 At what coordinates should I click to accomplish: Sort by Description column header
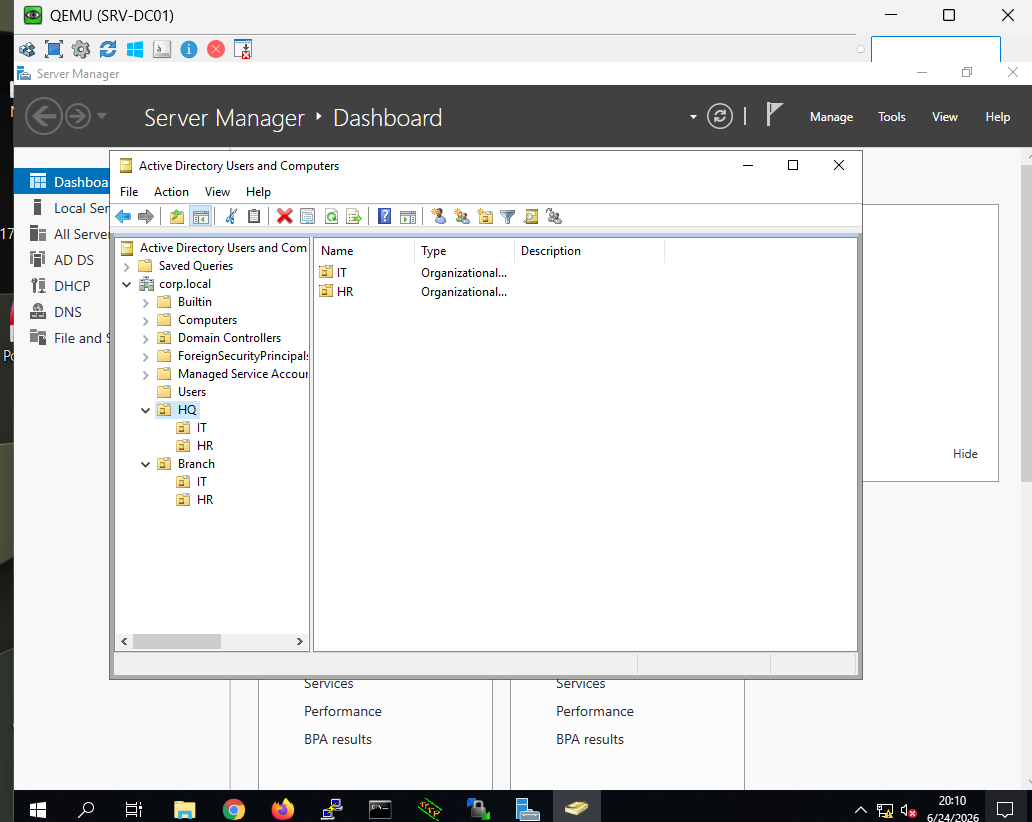pyautogui.click(x=589, y=251)
